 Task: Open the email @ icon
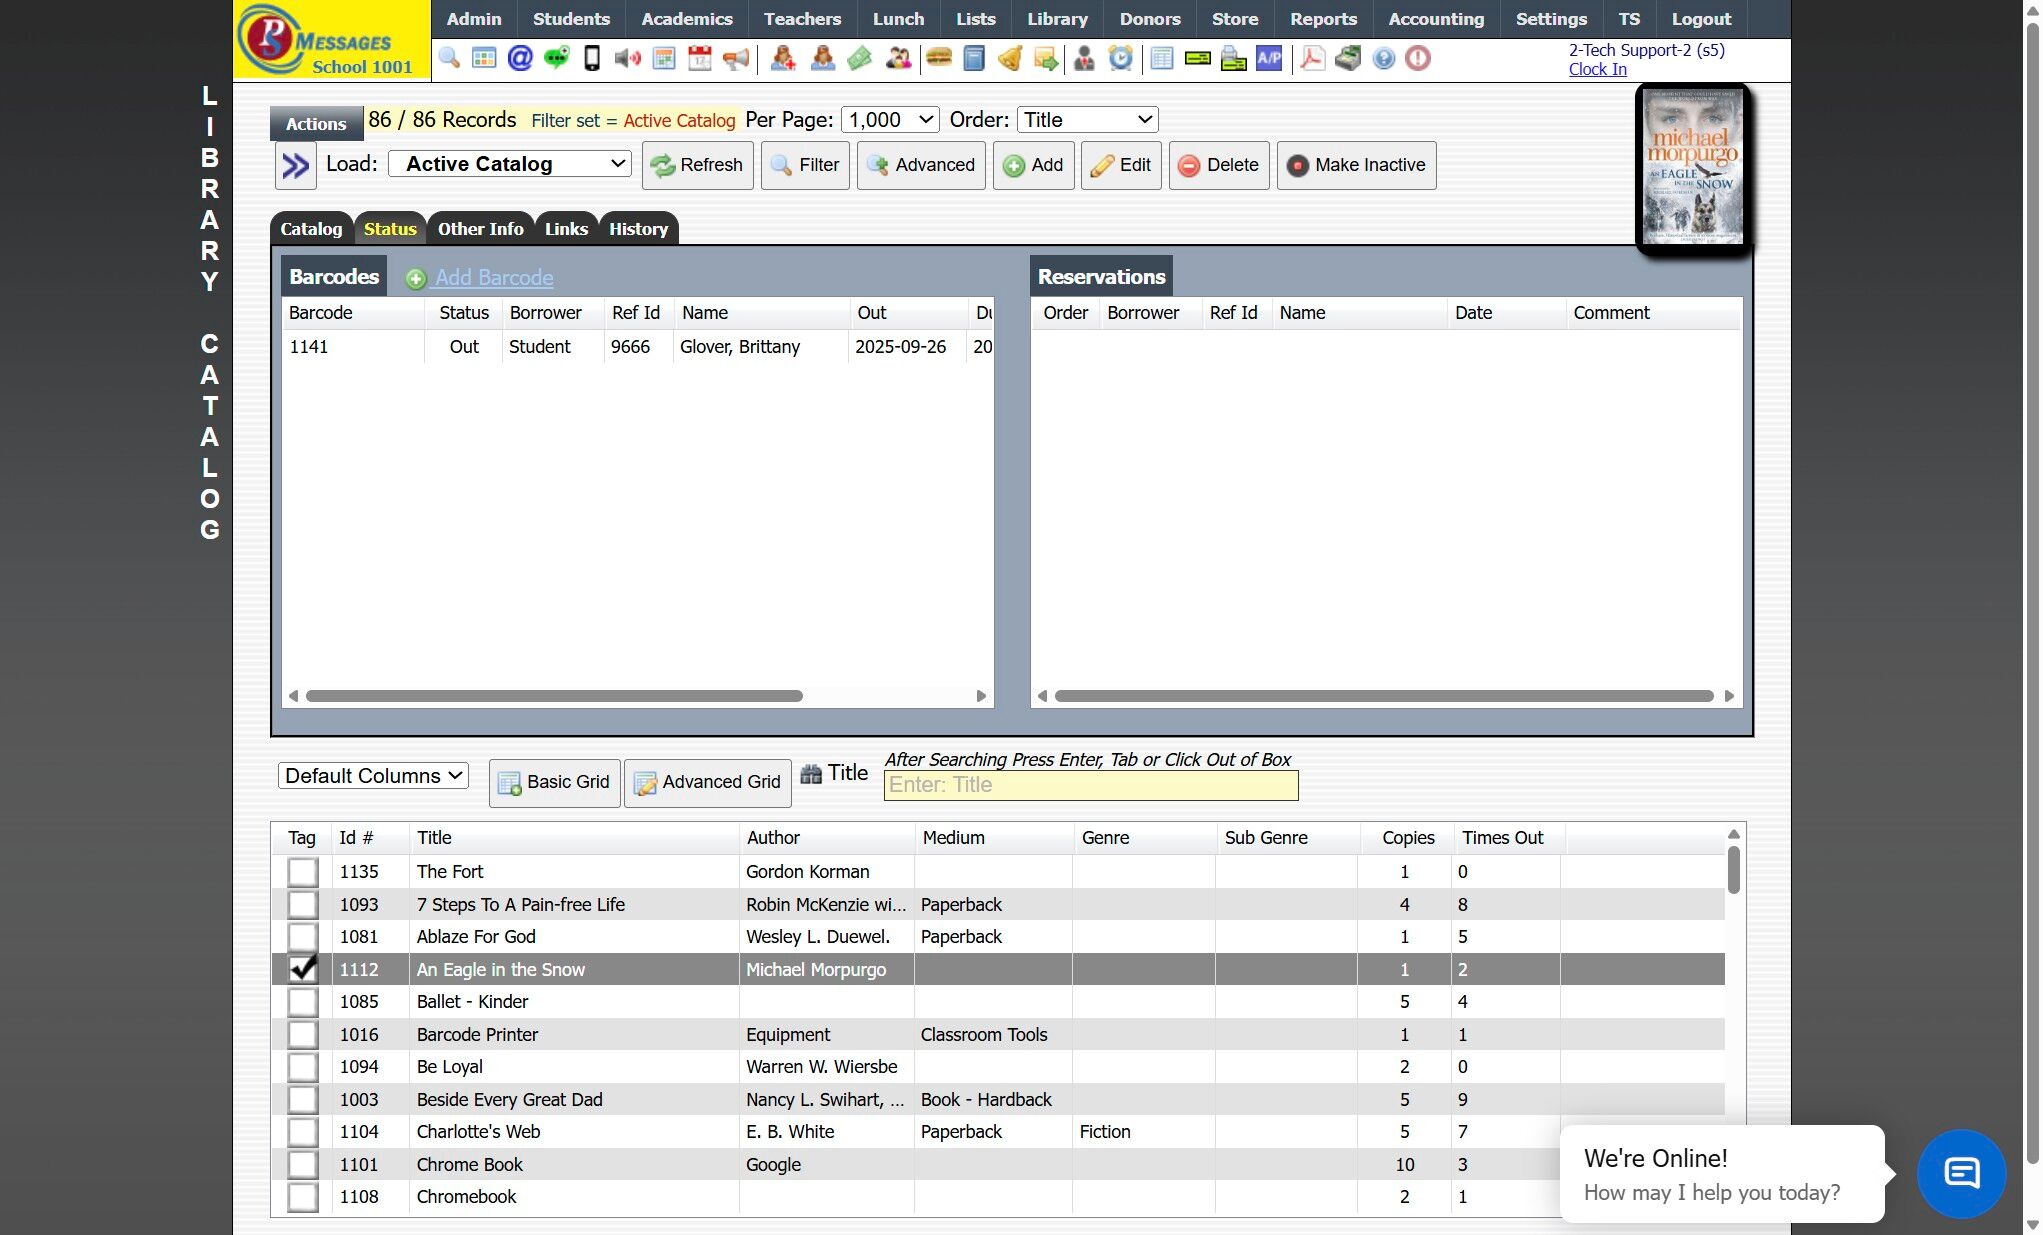pos(520,59)
